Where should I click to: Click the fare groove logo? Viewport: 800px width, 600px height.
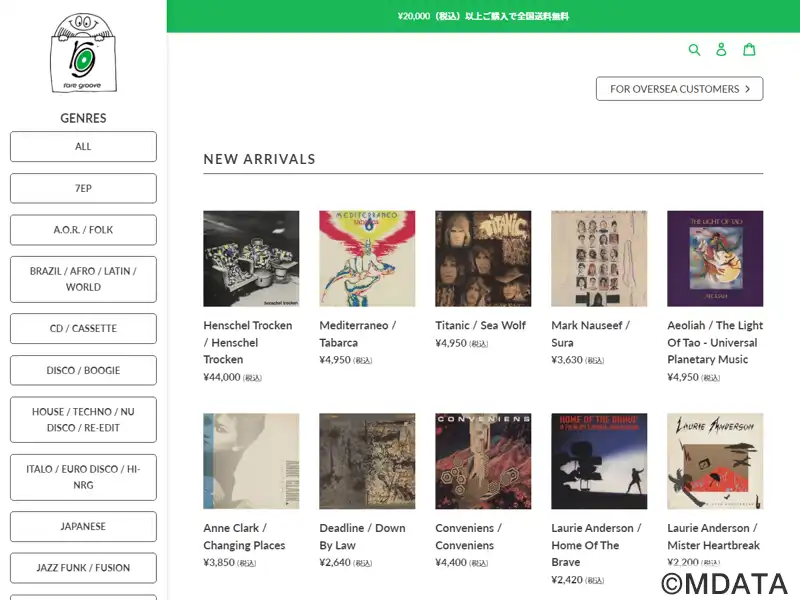tap(83, 54)
